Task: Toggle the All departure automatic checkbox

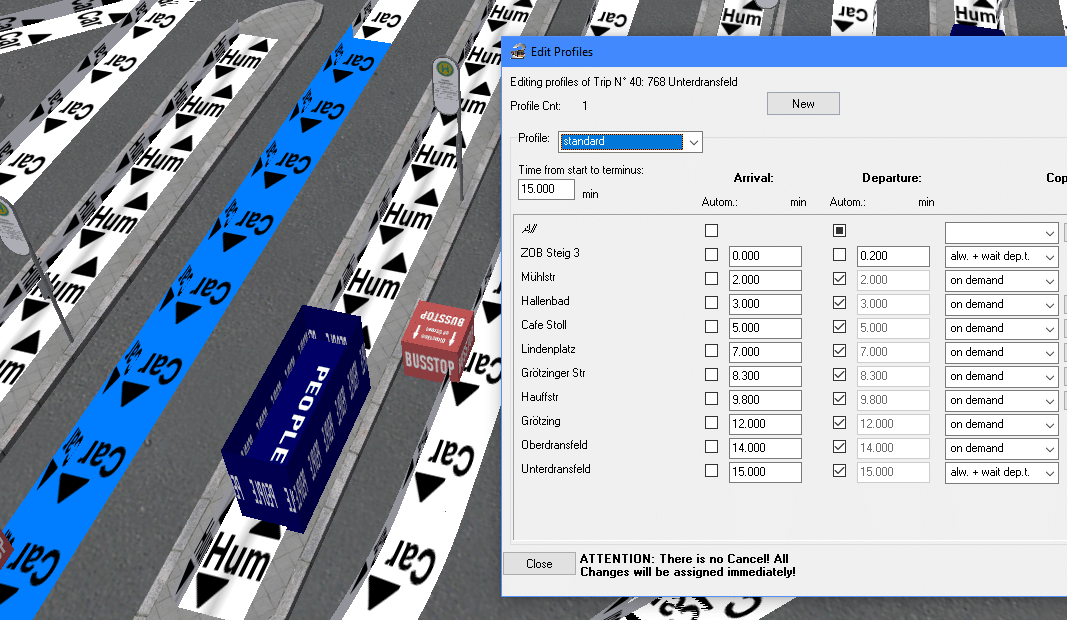Action: pyautogui.click(x=839, y=231)
